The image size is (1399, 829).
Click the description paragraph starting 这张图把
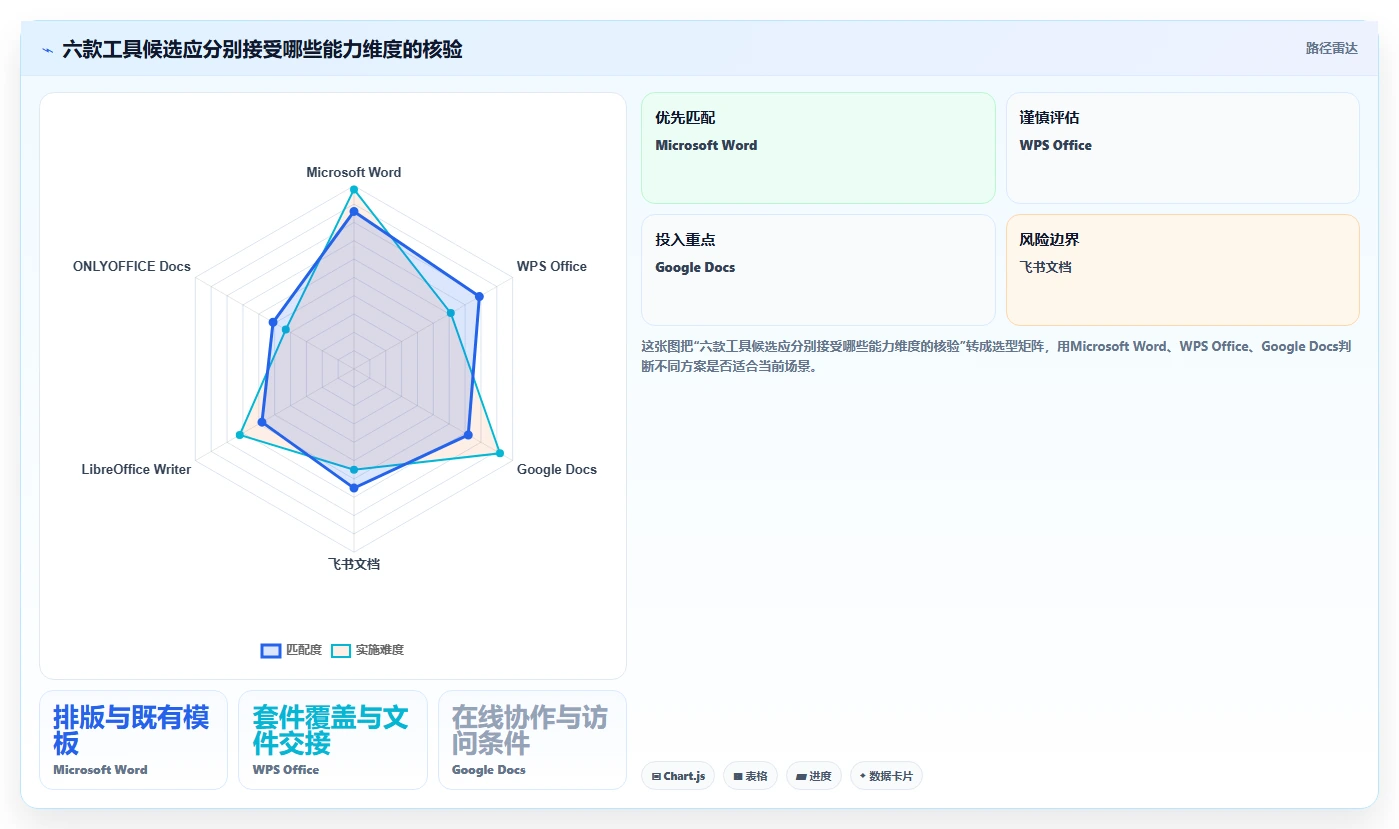pyautogui.click(x=996, y=356)
